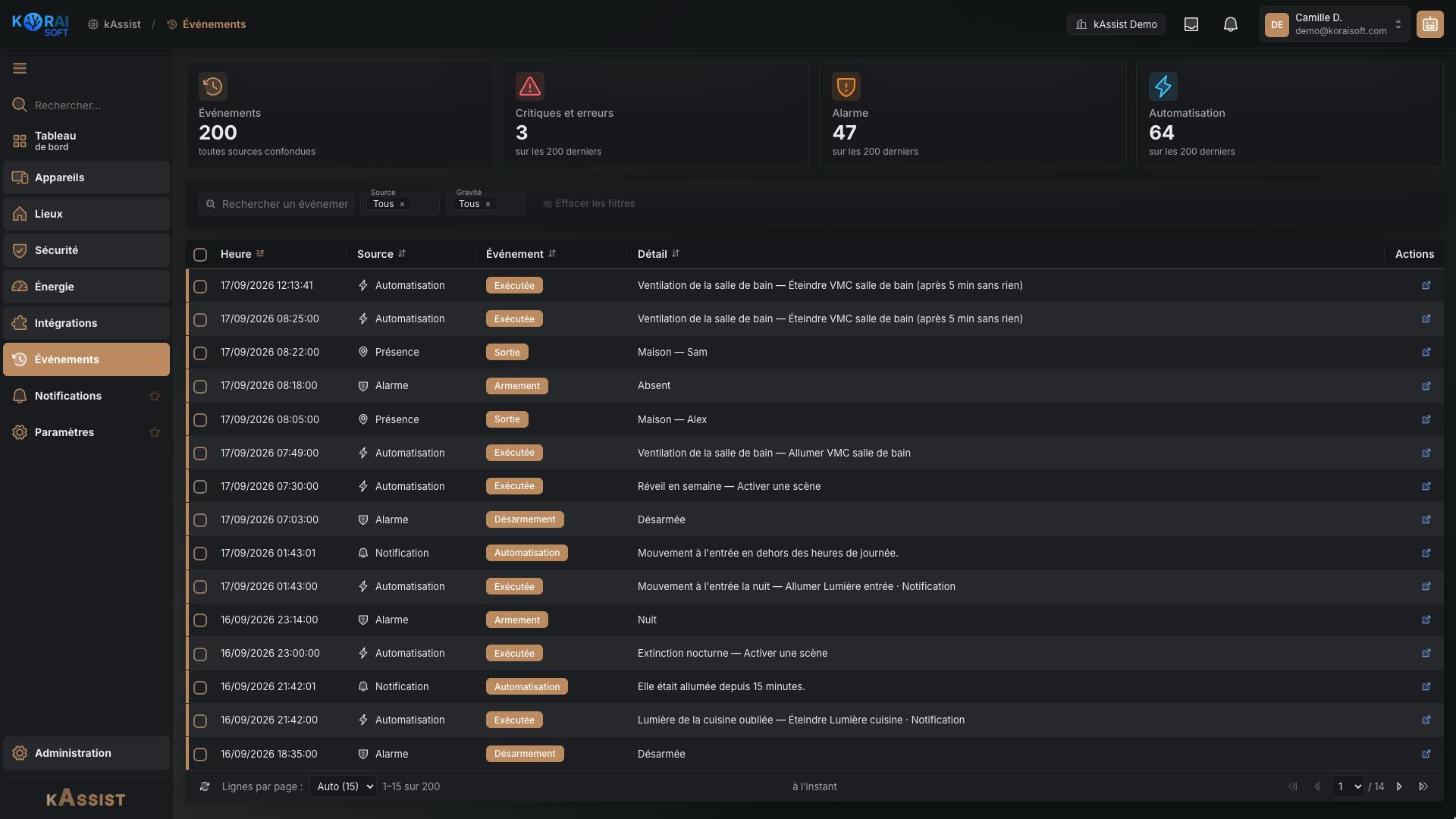Open rows-per-page Auto (15) dropdown
Image resolution: width=1456 pixels, height=819 pixels.
(343, 787)
